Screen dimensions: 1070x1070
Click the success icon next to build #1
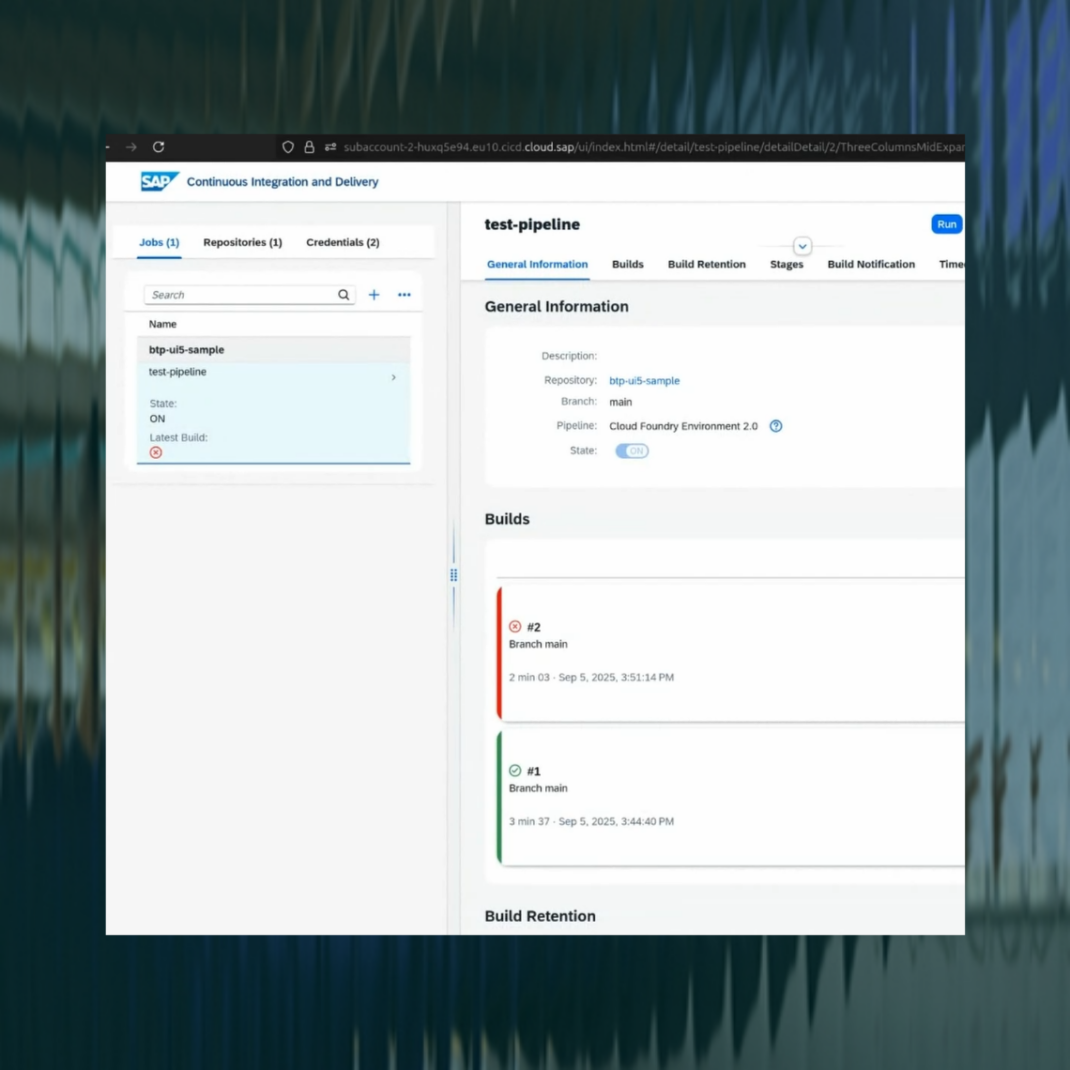(x=515, y=770)
